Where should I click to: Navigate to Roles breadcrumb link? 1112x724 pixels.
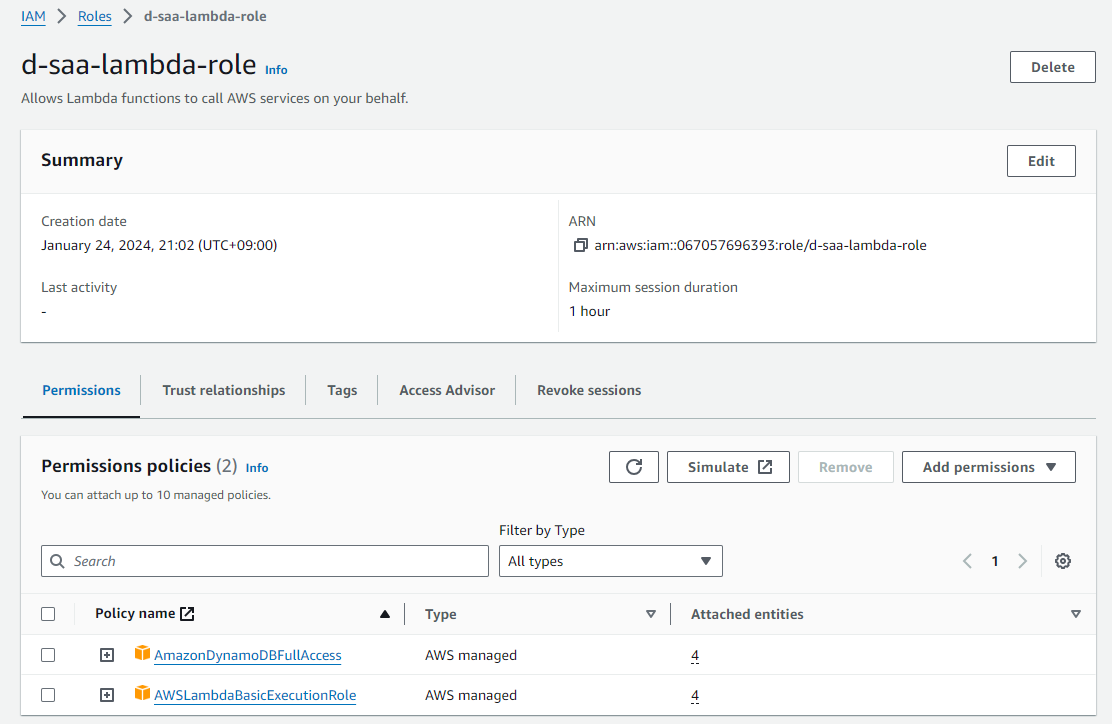[x=95, y=16]
